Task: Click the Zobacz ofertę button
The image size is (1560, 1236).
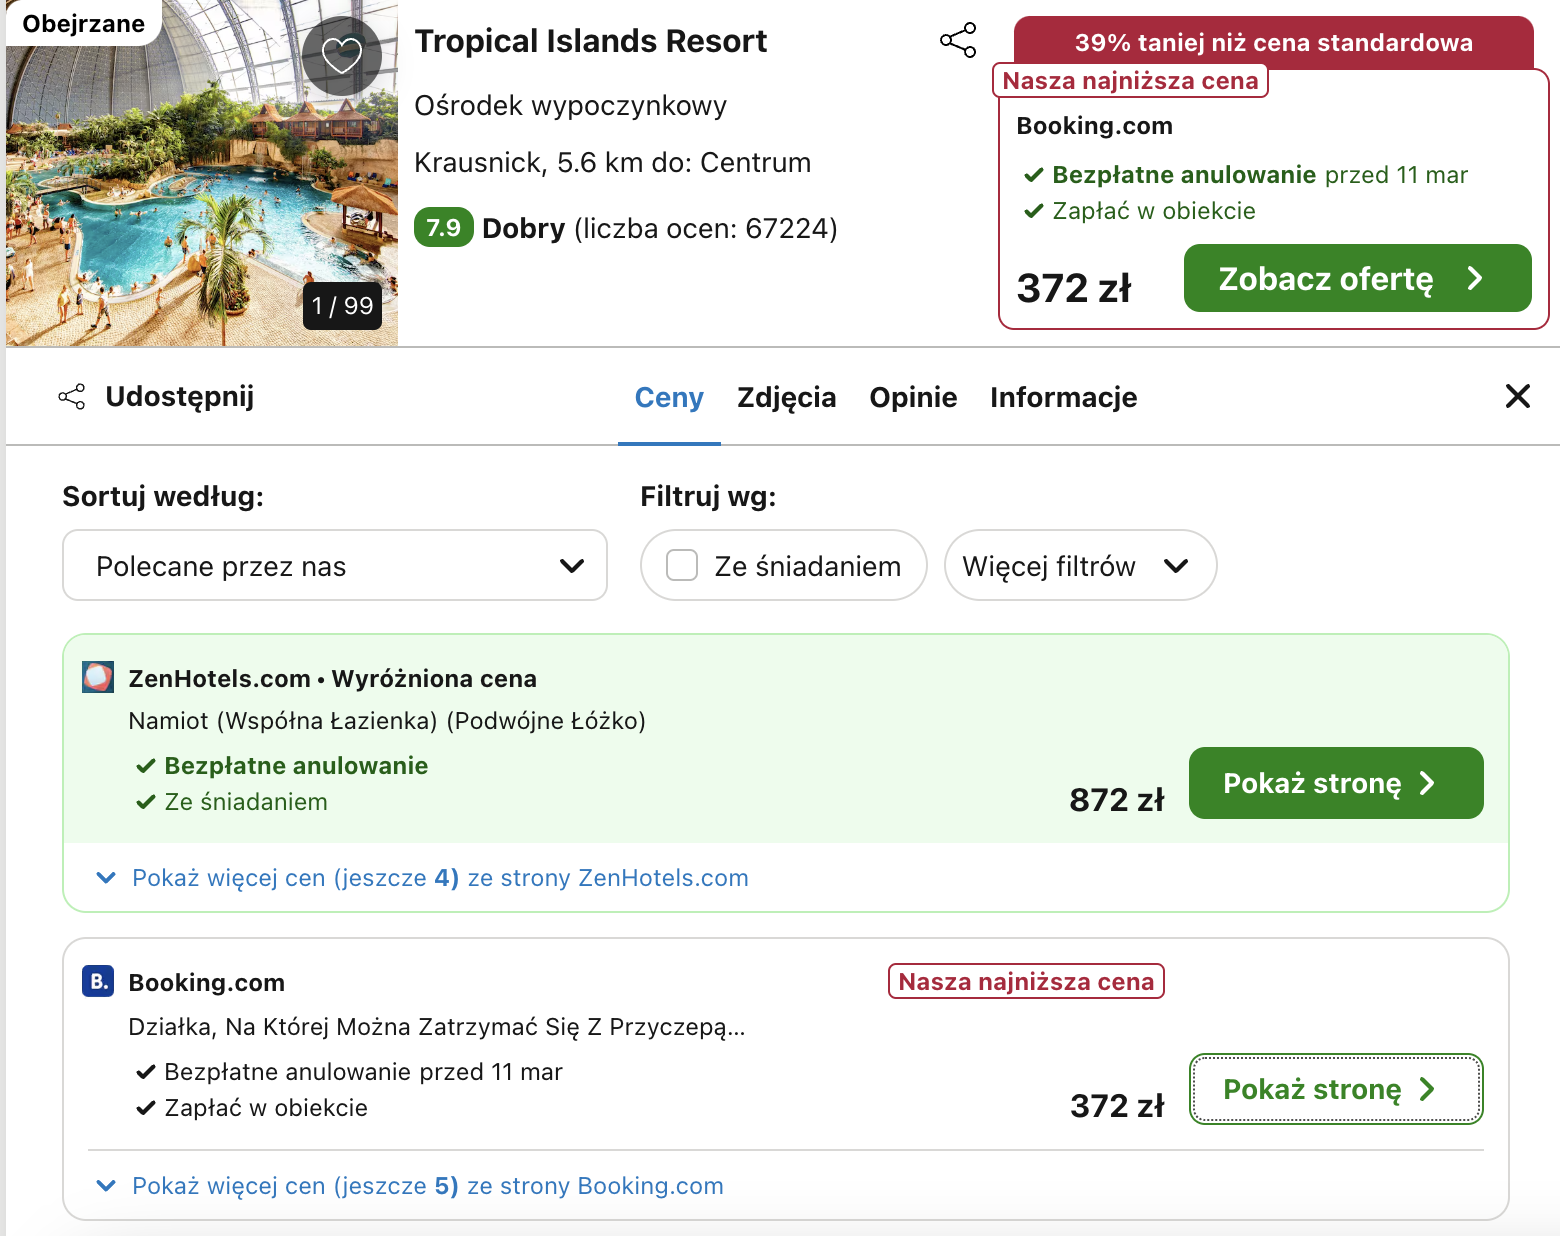Action: (x=1356, y=279)
